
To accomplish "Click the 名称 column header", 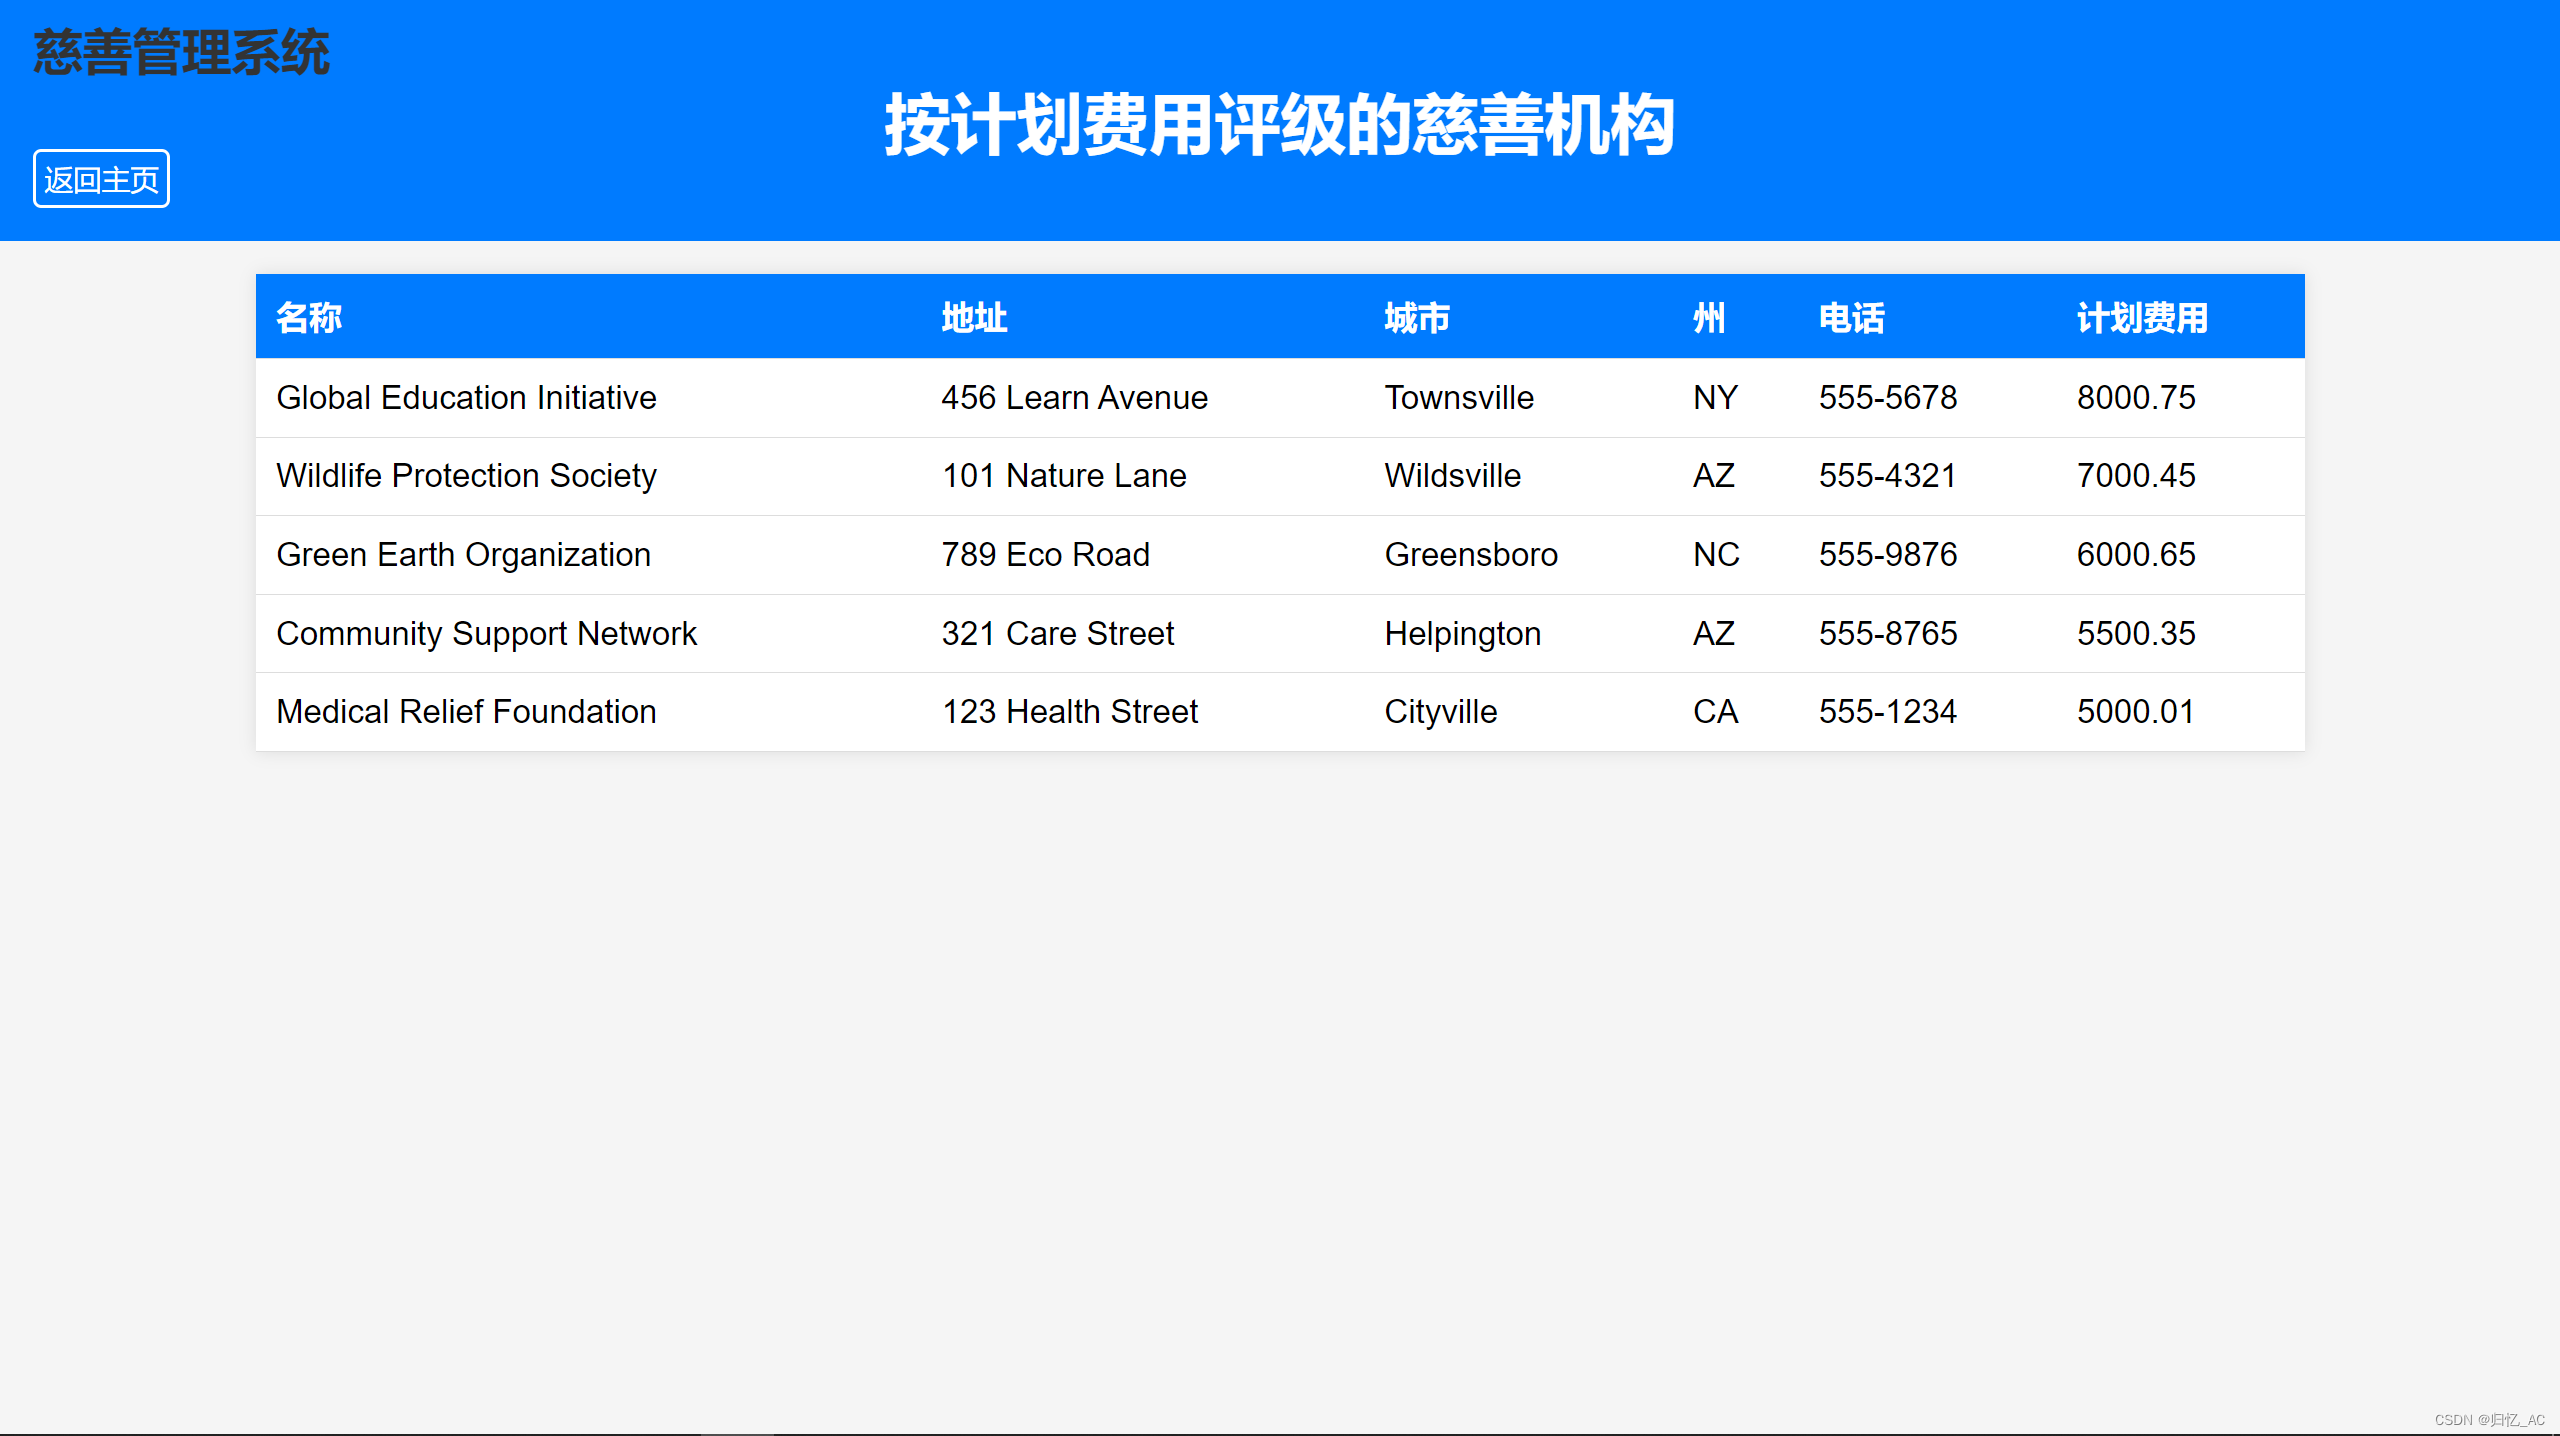I will (x=309, y=317).
